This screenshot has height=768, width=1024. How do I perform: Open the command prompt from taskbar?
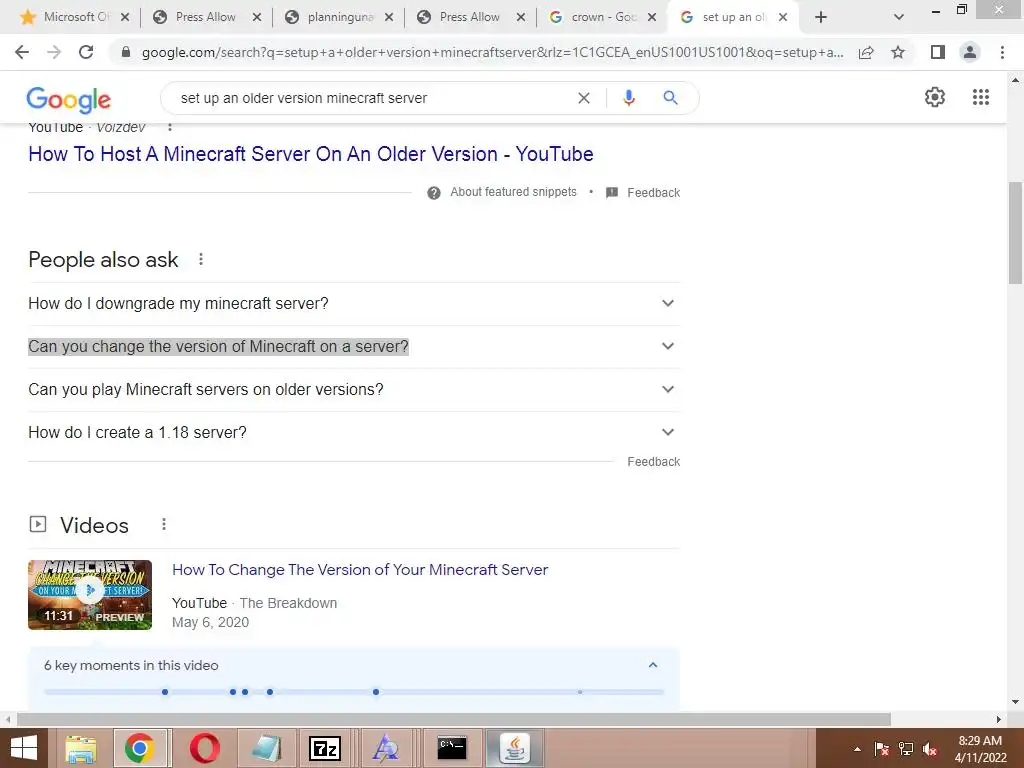coord(452,748)
